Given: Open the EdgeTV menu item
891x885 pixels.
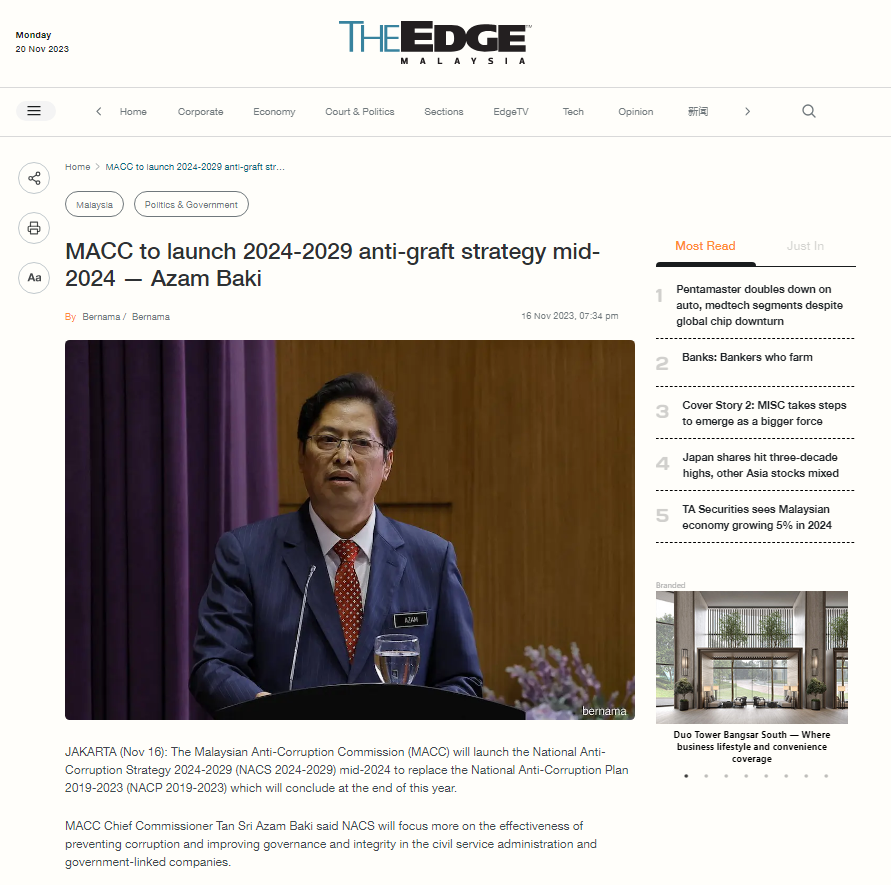Looking at the screenshot, I should pos(511,112).
